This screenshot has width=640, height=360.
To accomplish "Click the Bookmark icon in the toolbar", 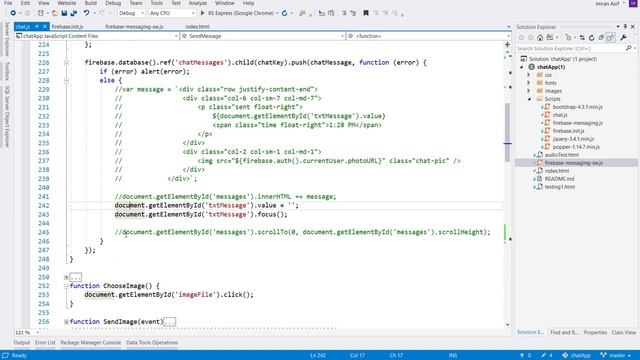I will point(366,13).
